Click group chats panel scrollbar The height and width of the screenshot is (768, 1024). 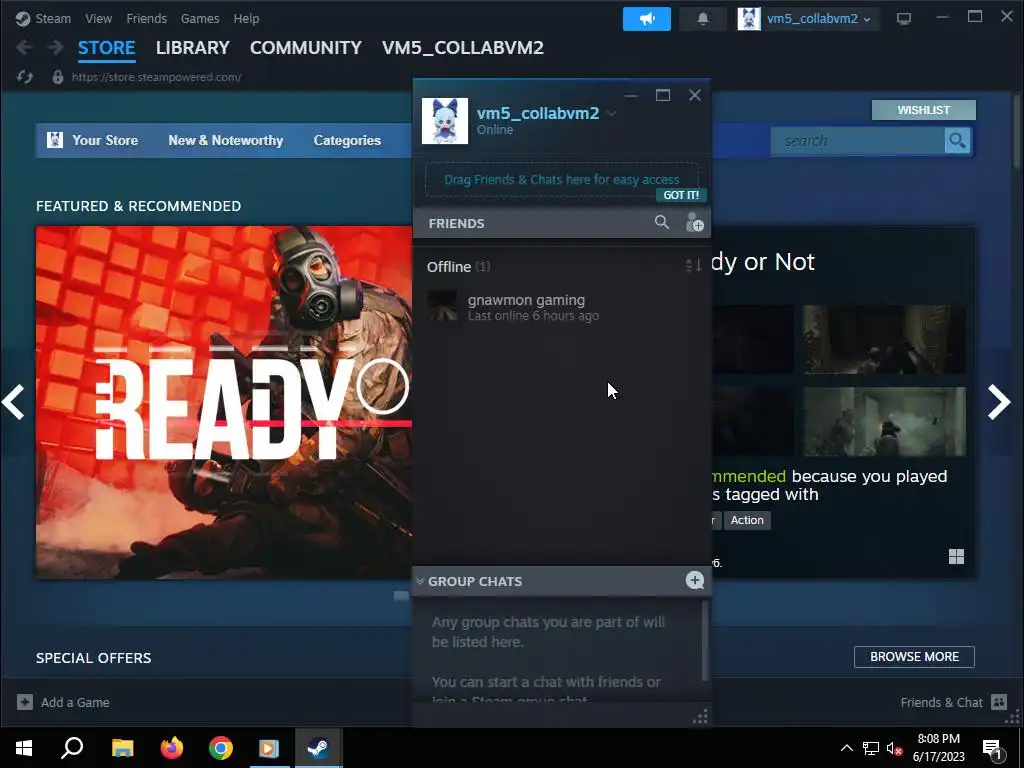[705, 640]
